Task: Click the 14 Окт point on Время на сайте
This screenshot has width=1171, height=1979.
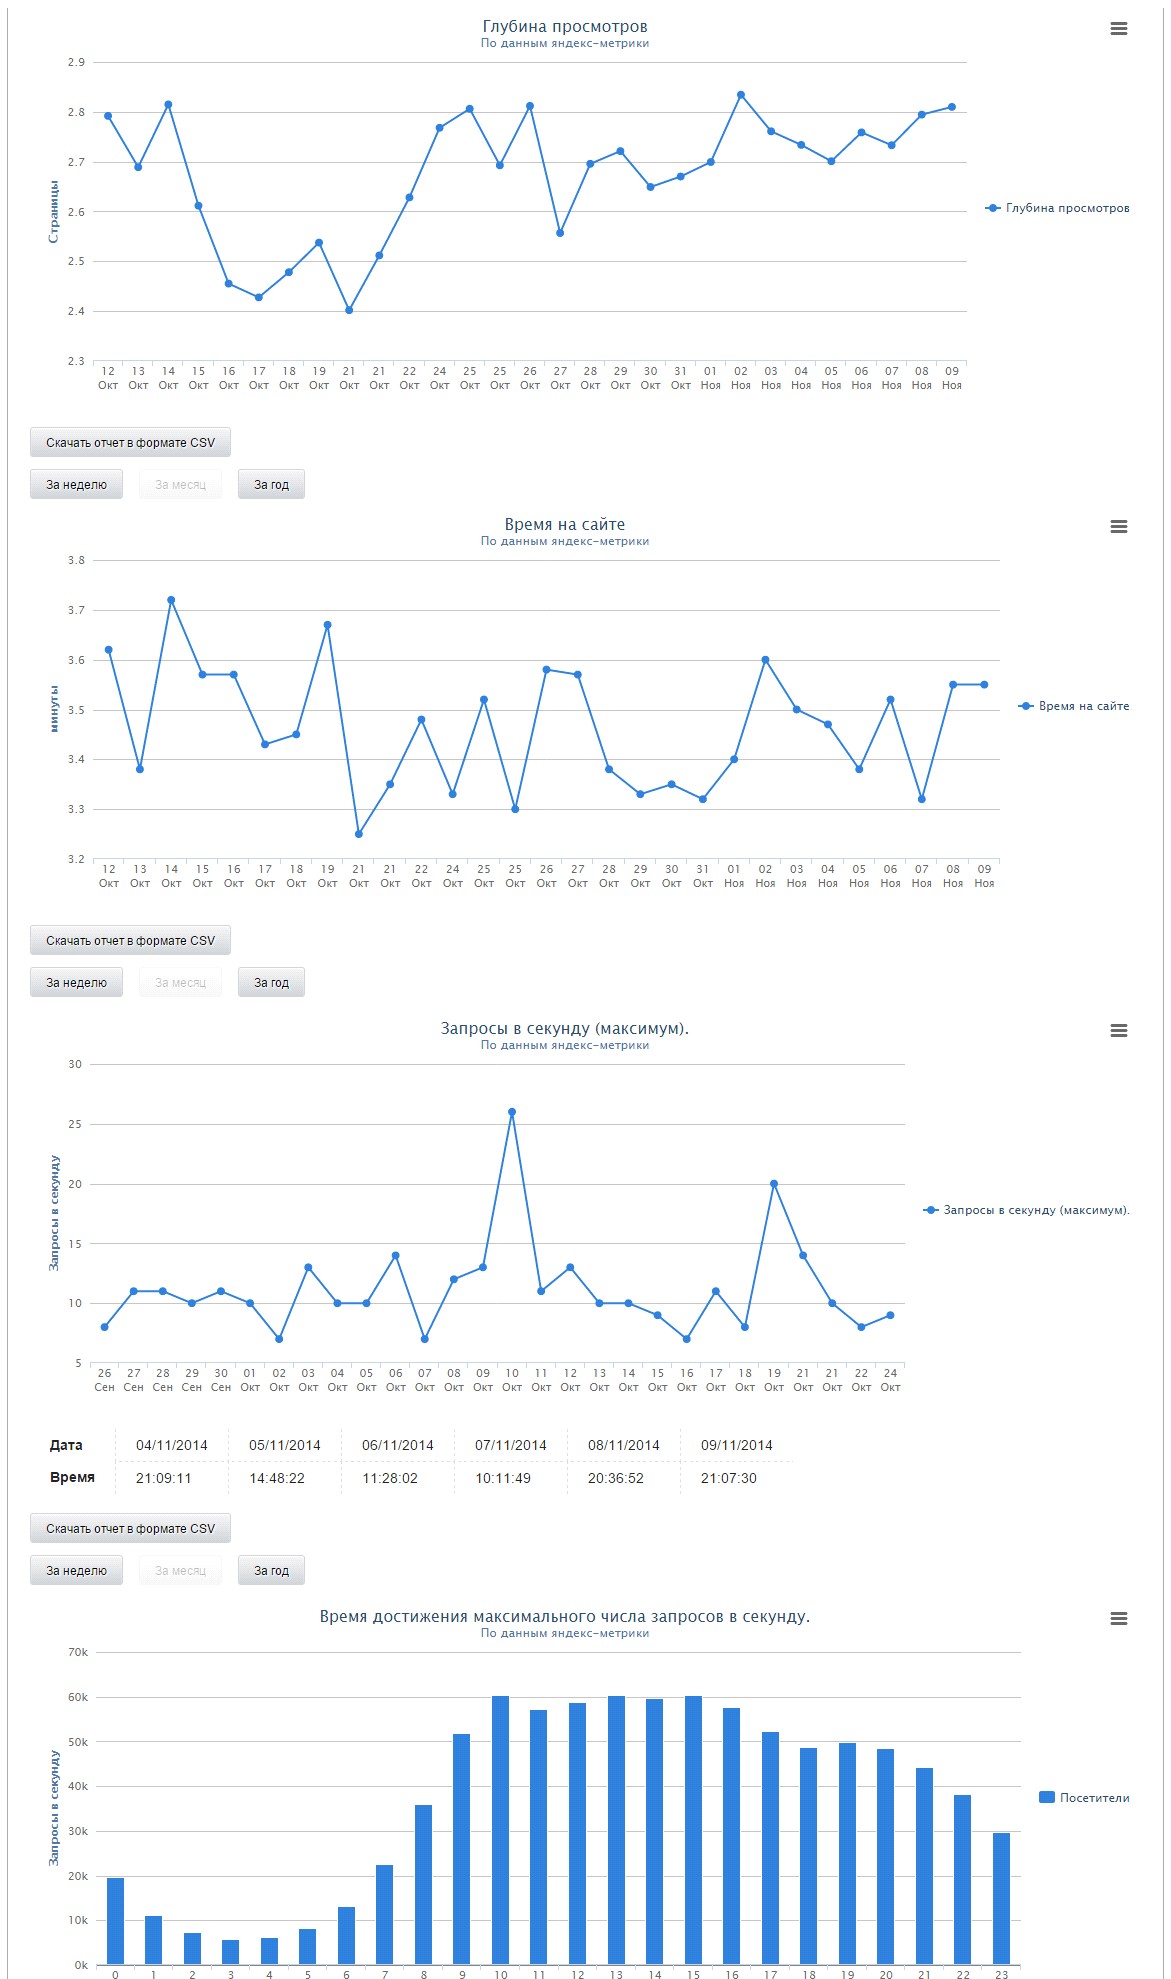Action: pos(171,600)
